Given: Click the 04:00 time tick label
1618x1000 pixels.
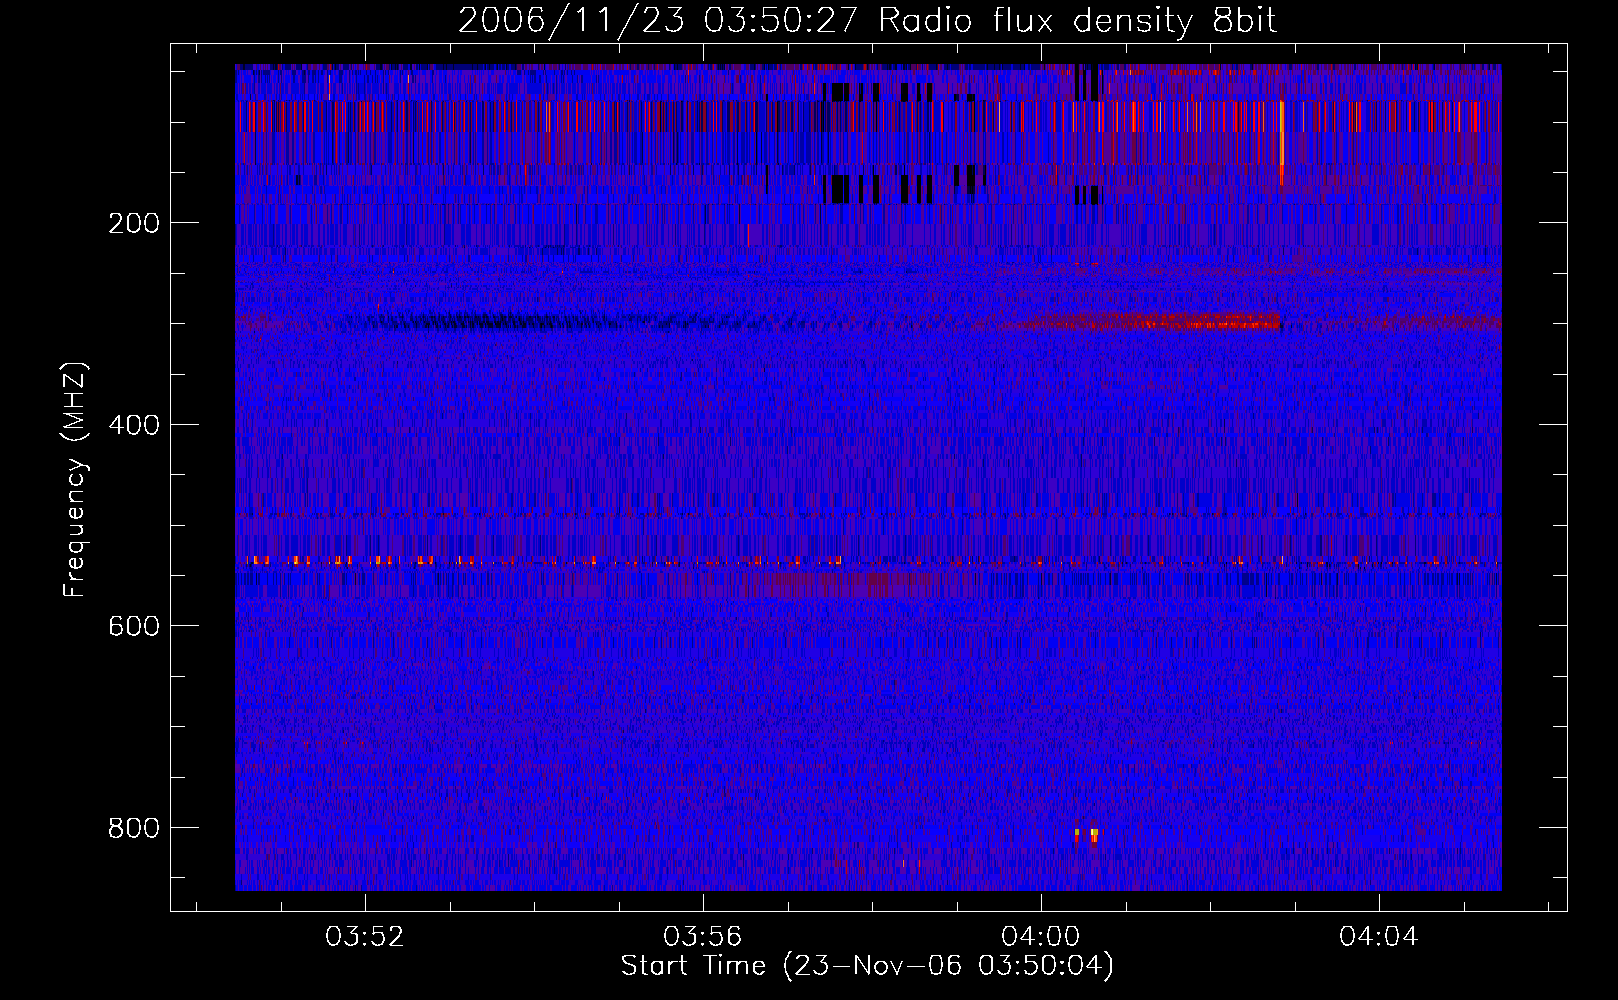Looking at the screenshot, I should 1041,937.
